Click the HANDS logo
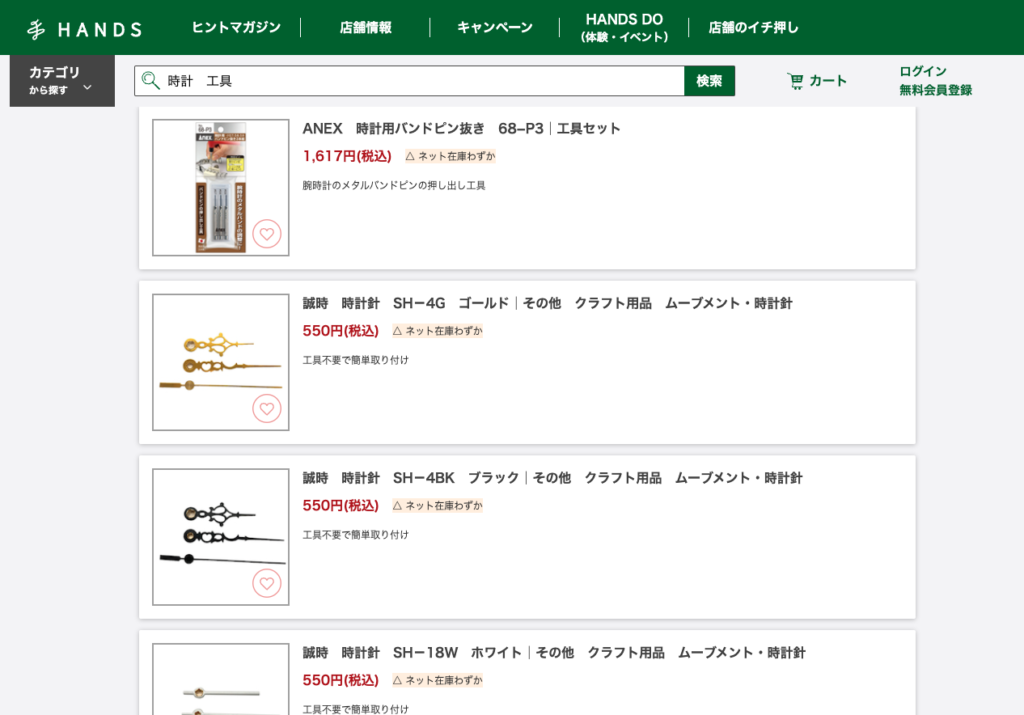The width and height of the screenshot is (1024, 715). (84, 29)
